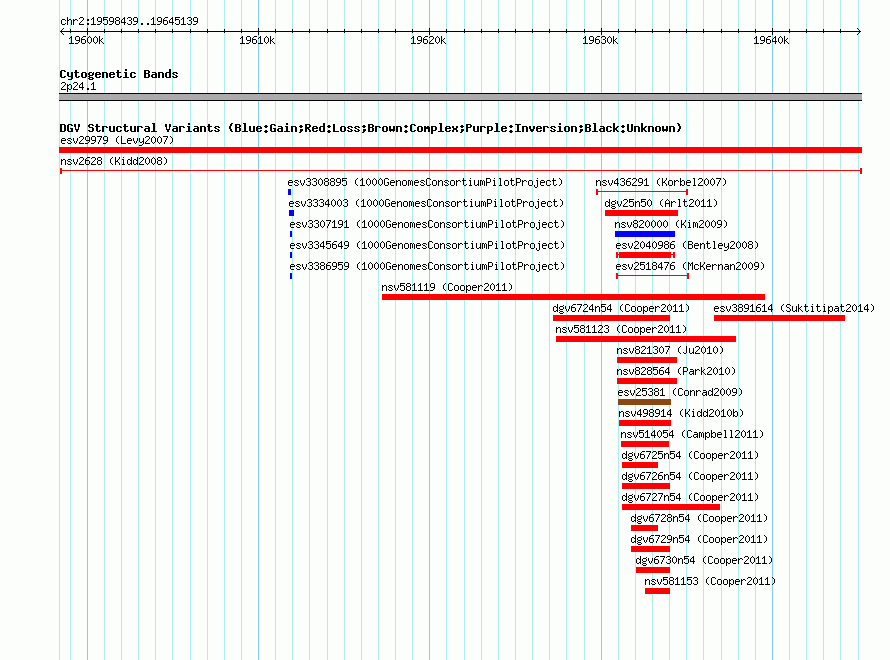
Task: Click the long nsv581119 (Cooper2011) red bar
Action: click(x=573, y=297)
